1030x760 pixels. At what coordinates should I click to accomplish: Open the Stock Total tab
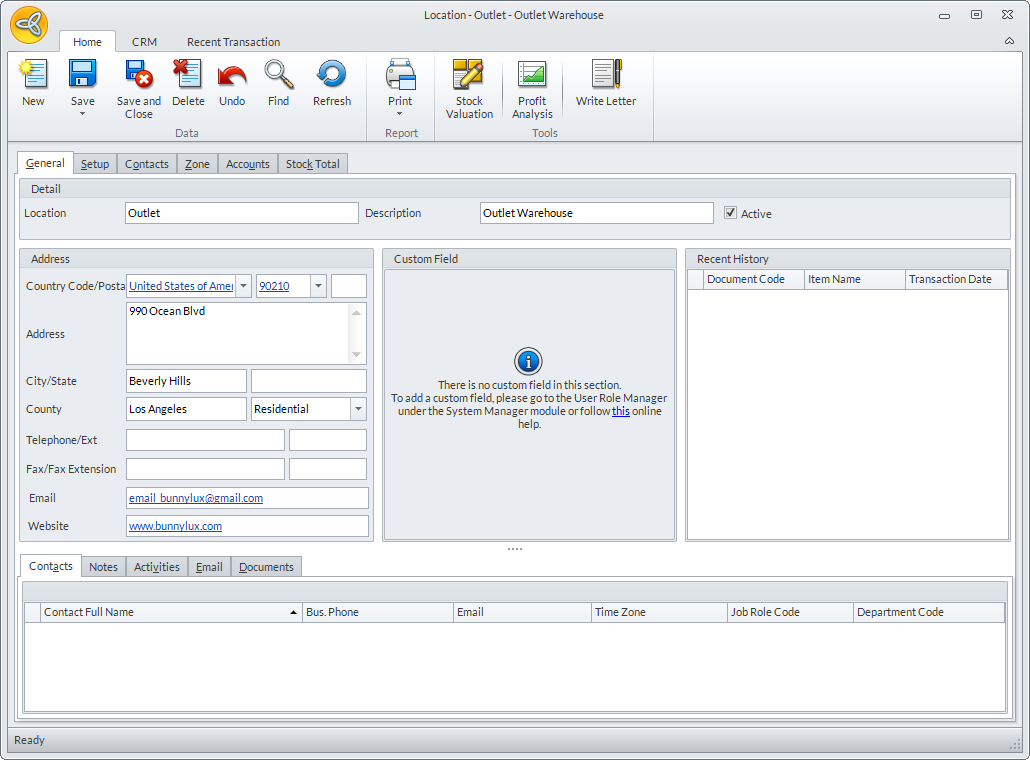click(312, 164)
